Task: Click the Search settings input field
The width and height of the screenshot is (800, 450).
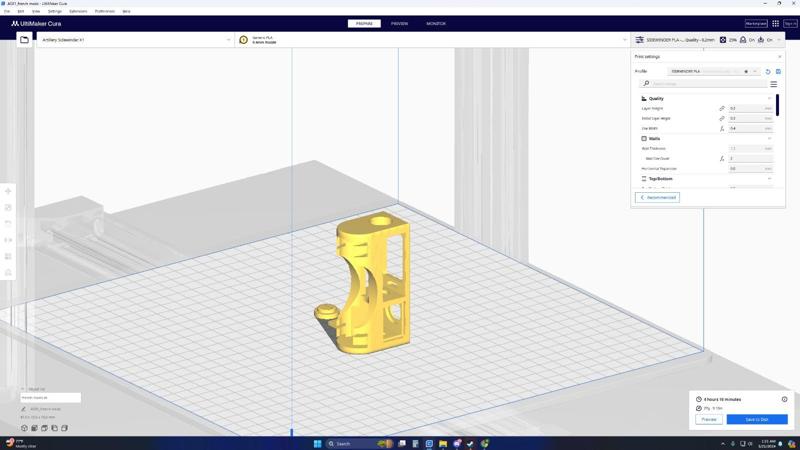Action: pos(704,84)
